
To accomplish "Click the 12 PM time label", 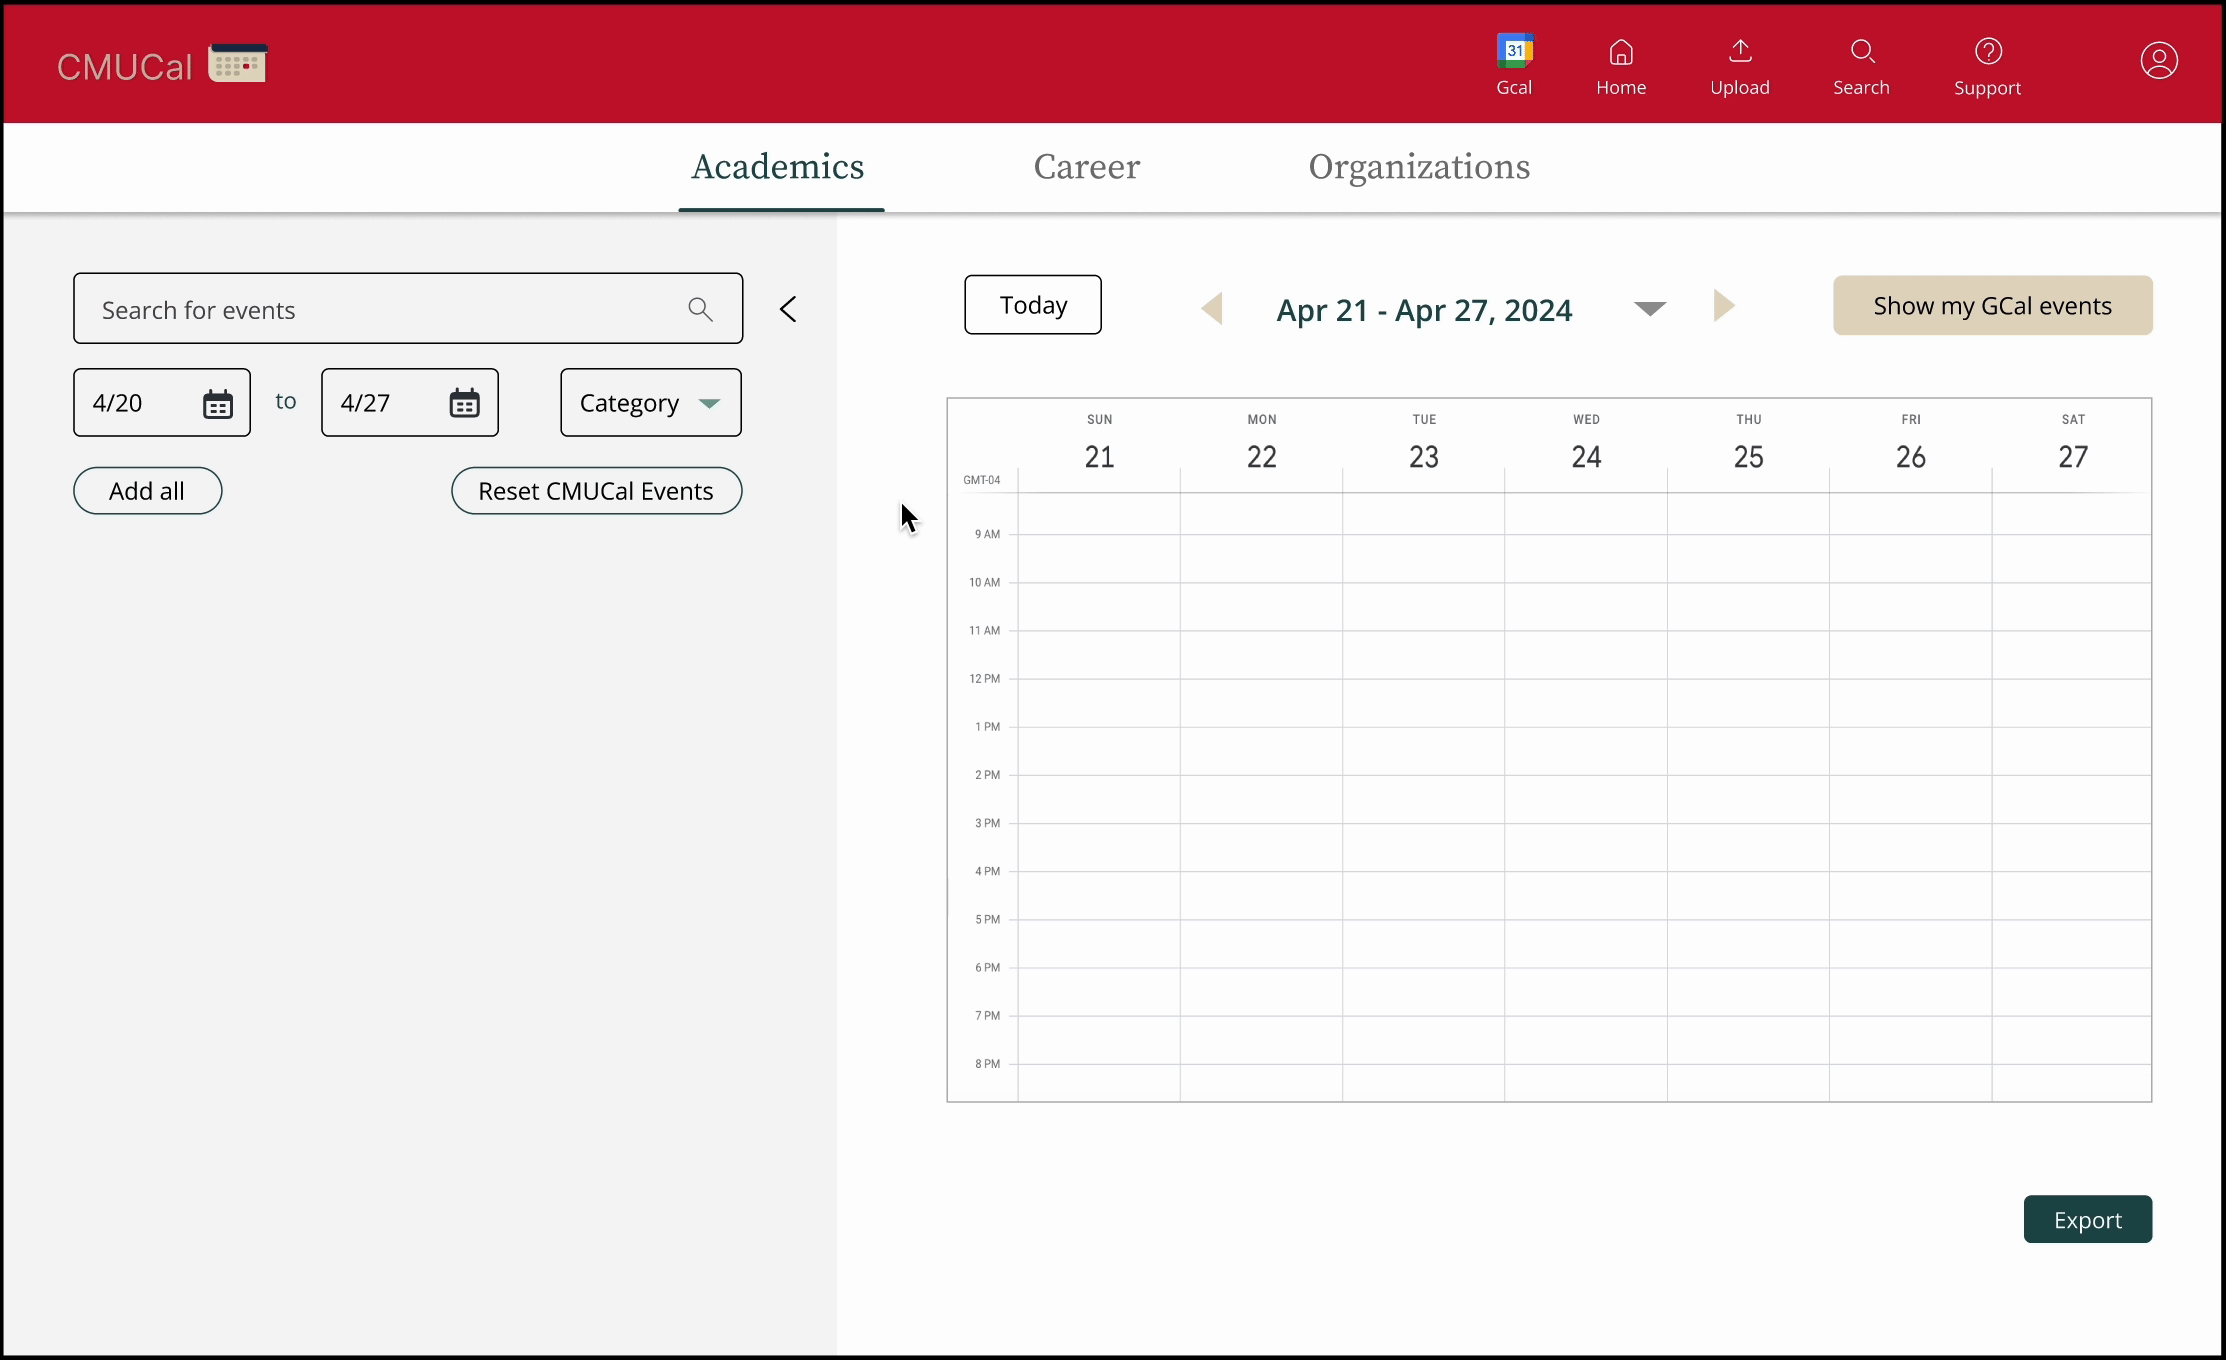I will coord(985,679).
